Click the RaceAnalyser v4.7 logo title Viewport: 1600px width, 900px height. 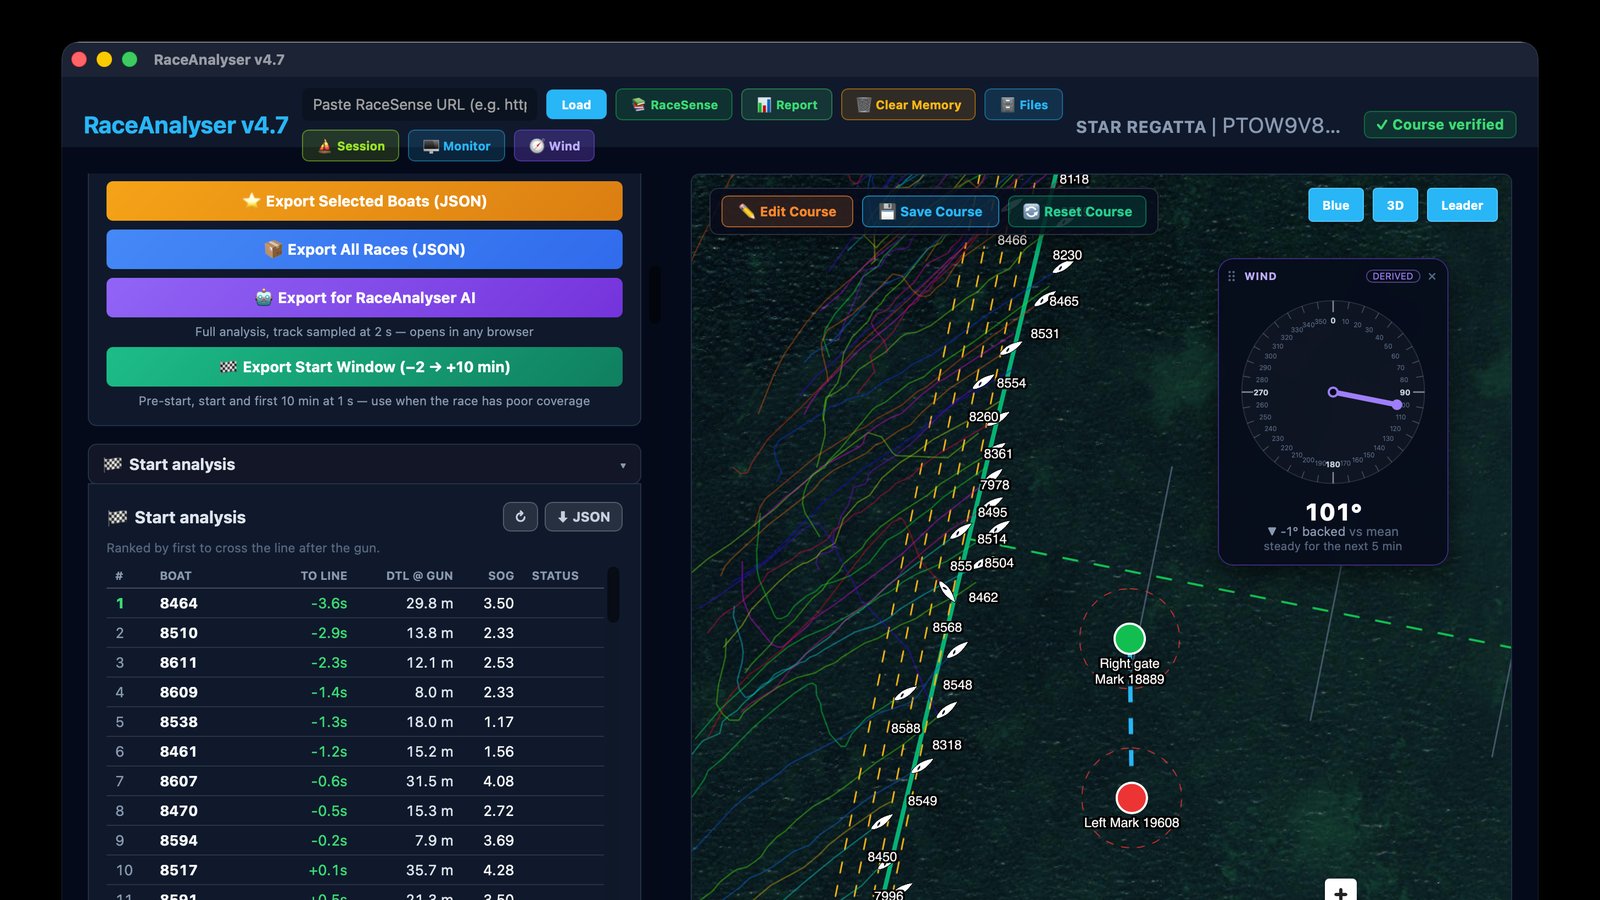pos(186,125)
